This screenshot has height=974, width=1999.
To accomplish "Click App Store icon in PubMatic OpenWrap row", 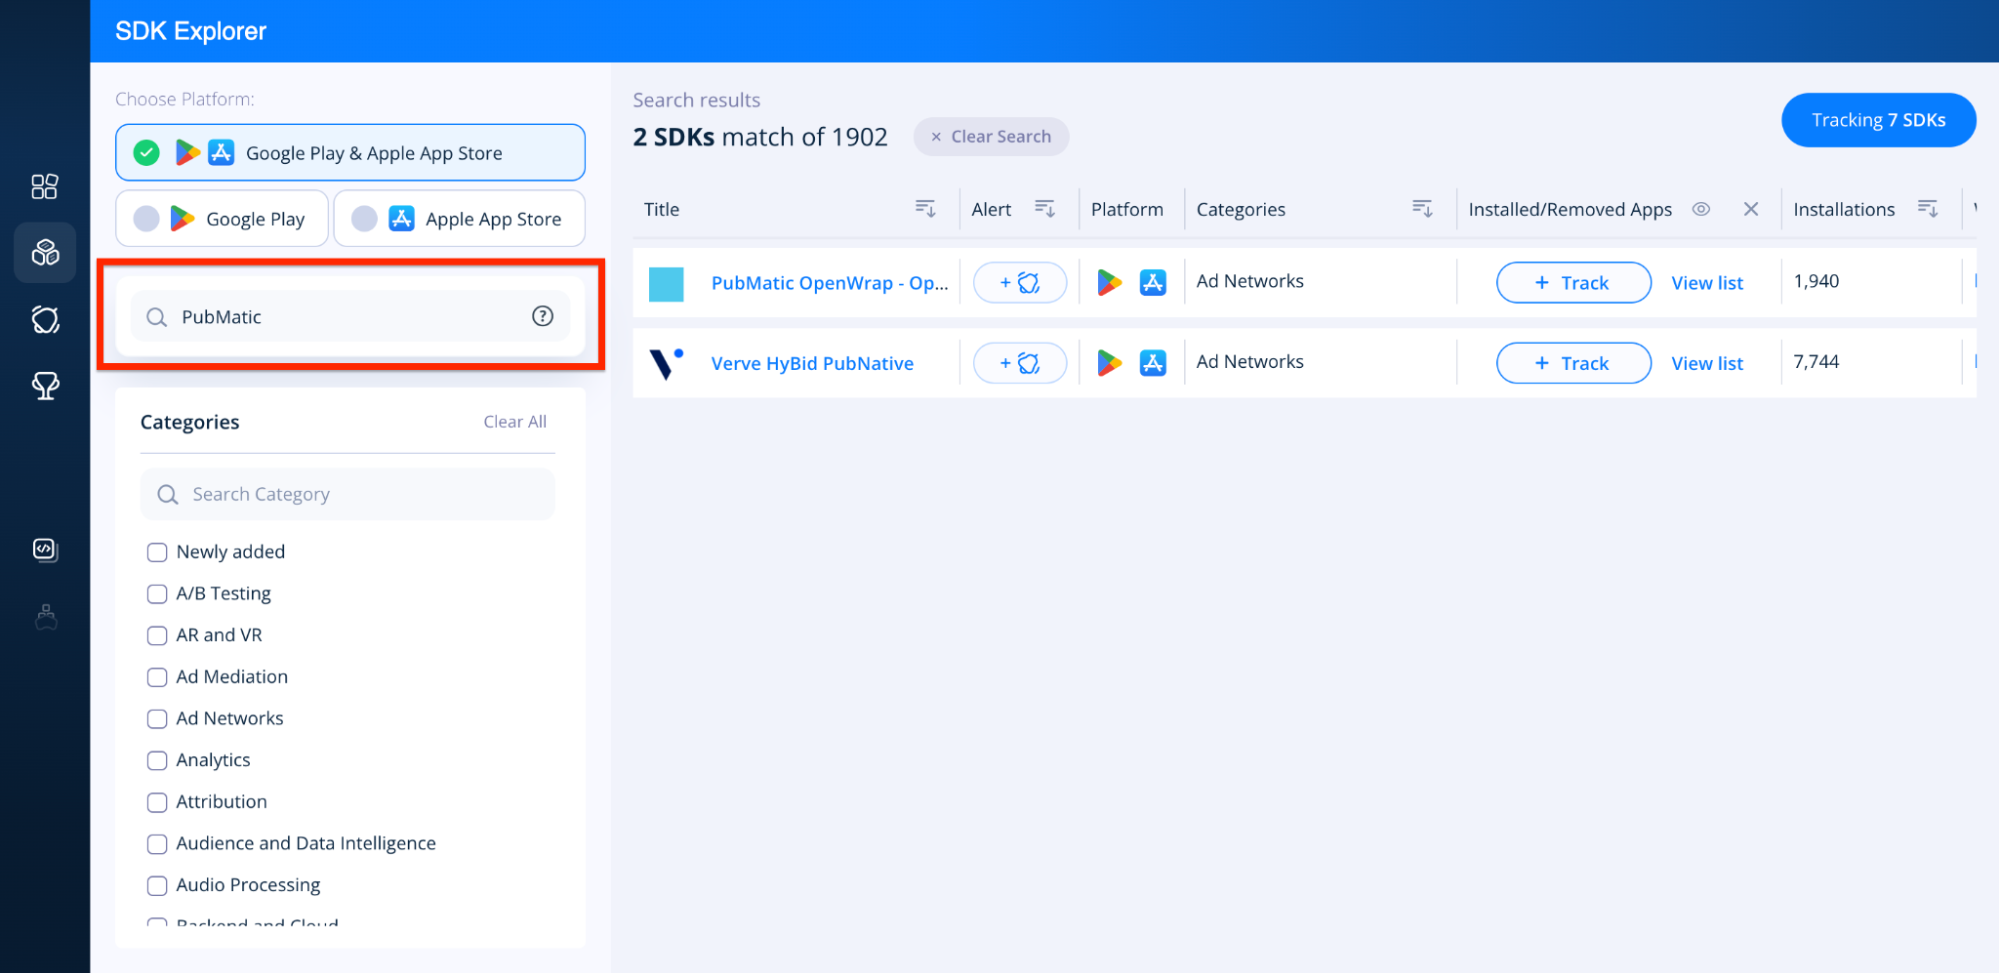I will [1153, 283].
